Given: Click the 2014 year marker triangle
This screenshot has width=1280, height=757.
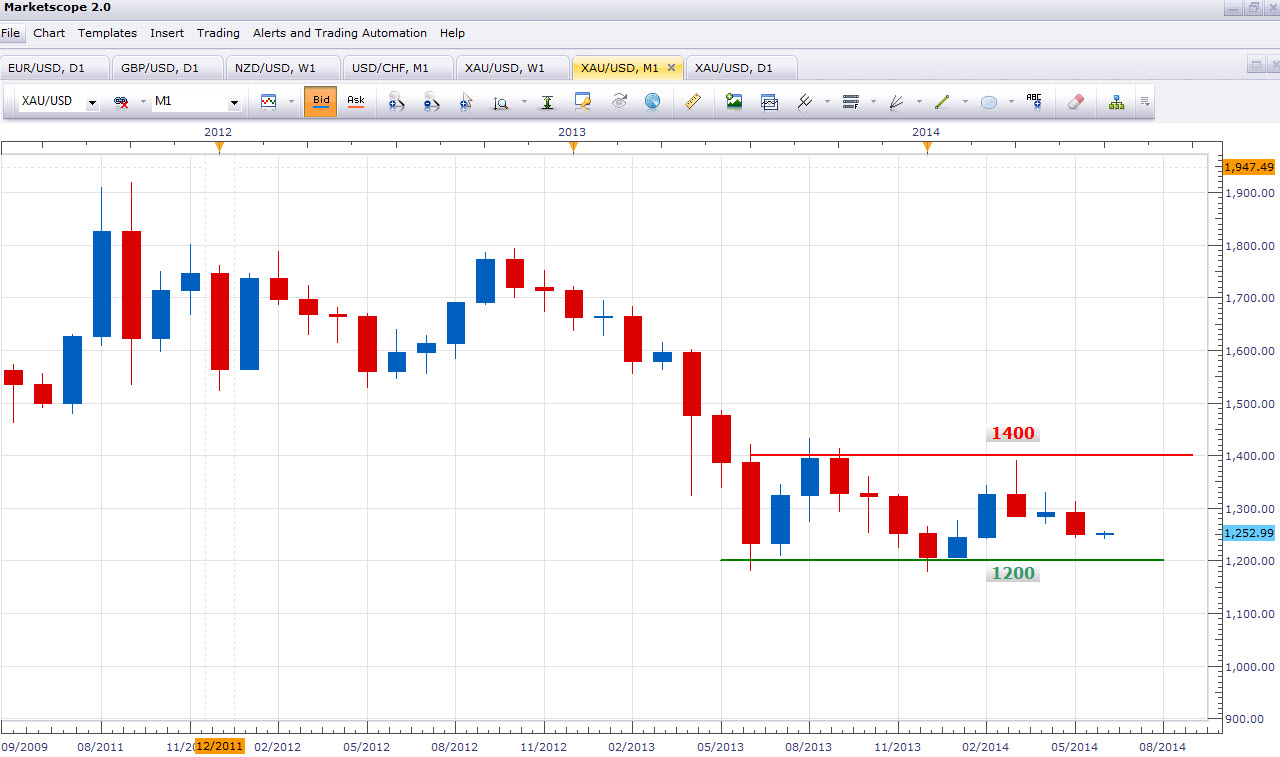Looking at the screenshot, I should coord(927,148).
